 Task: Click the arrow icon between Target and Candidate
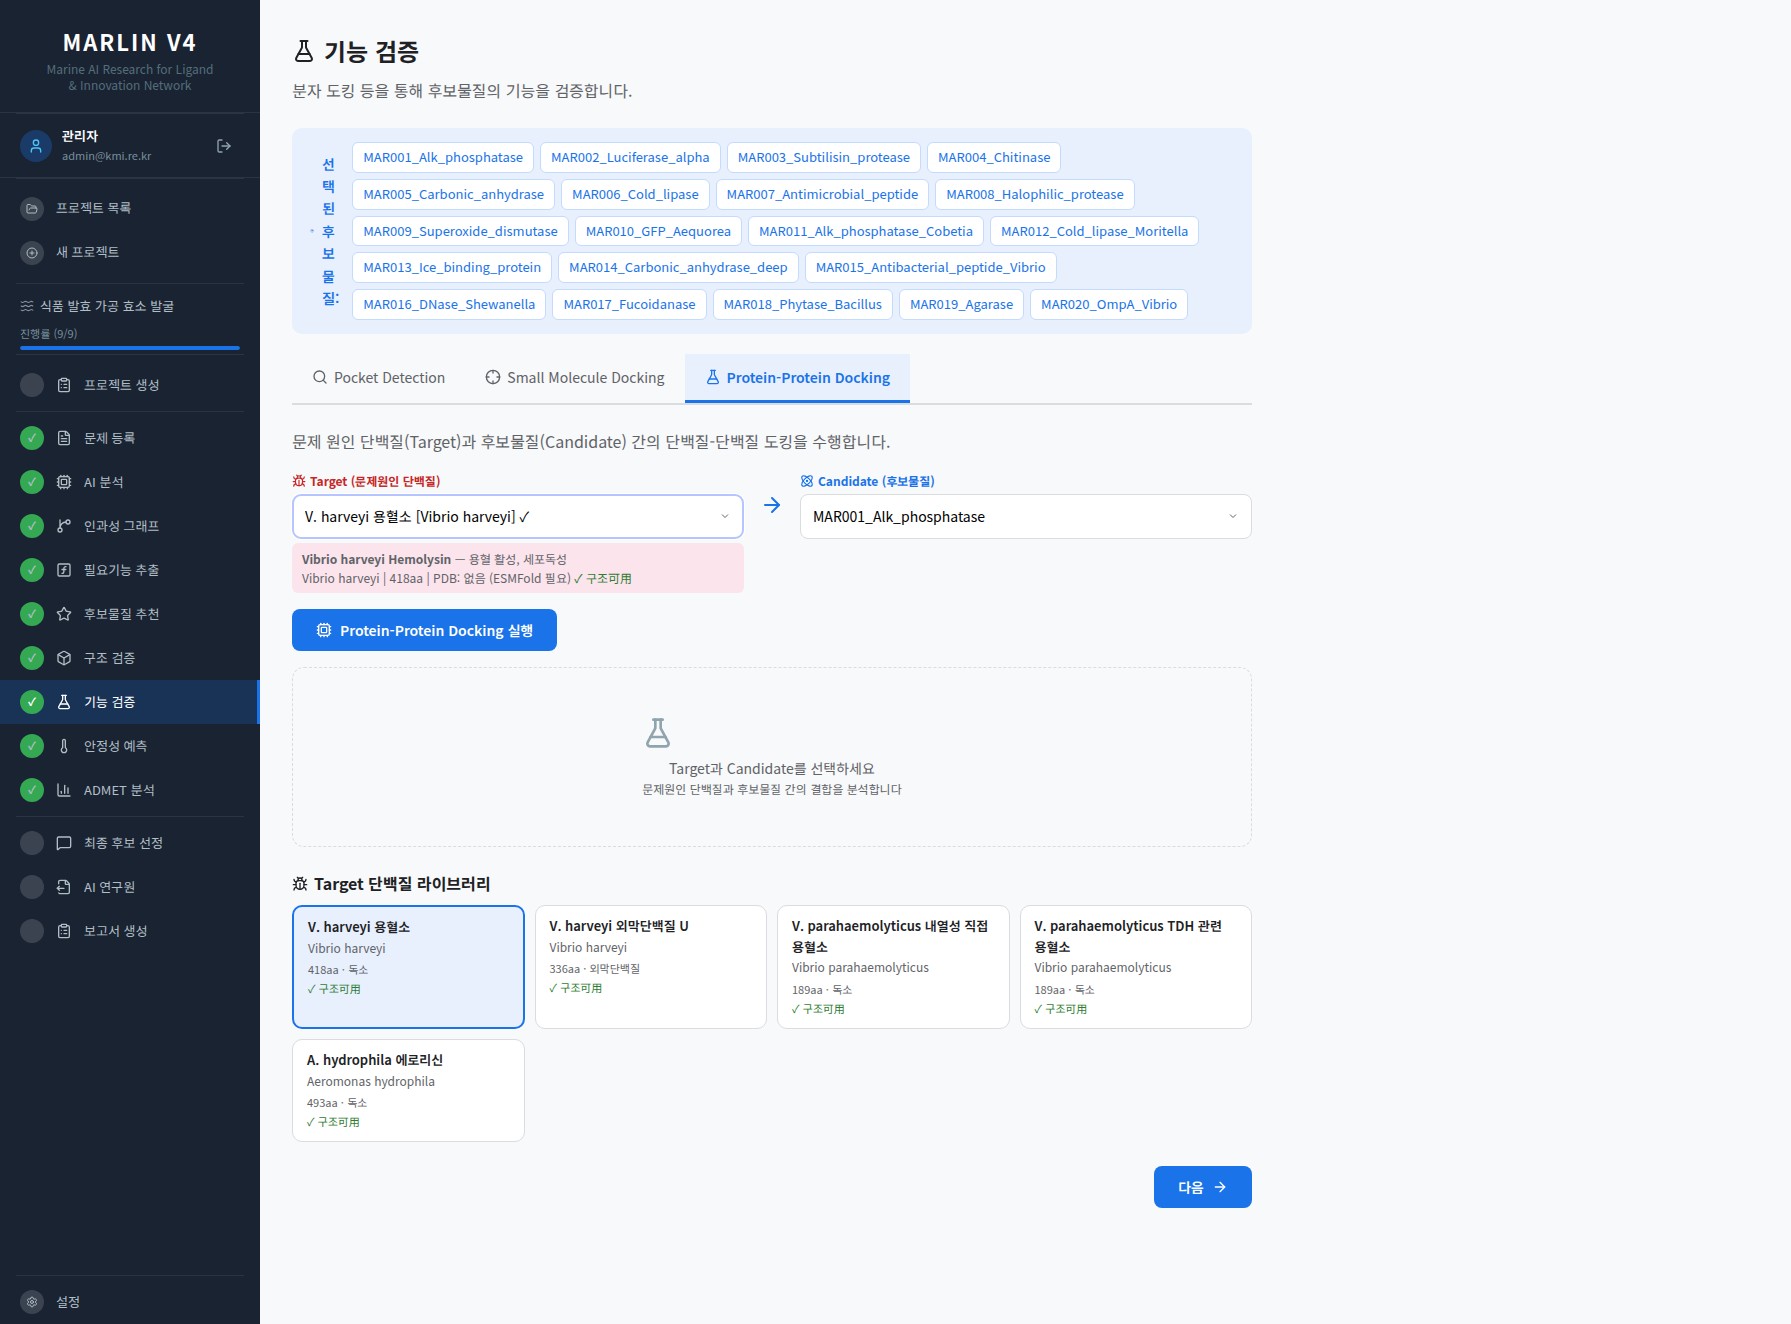(772, 505)
